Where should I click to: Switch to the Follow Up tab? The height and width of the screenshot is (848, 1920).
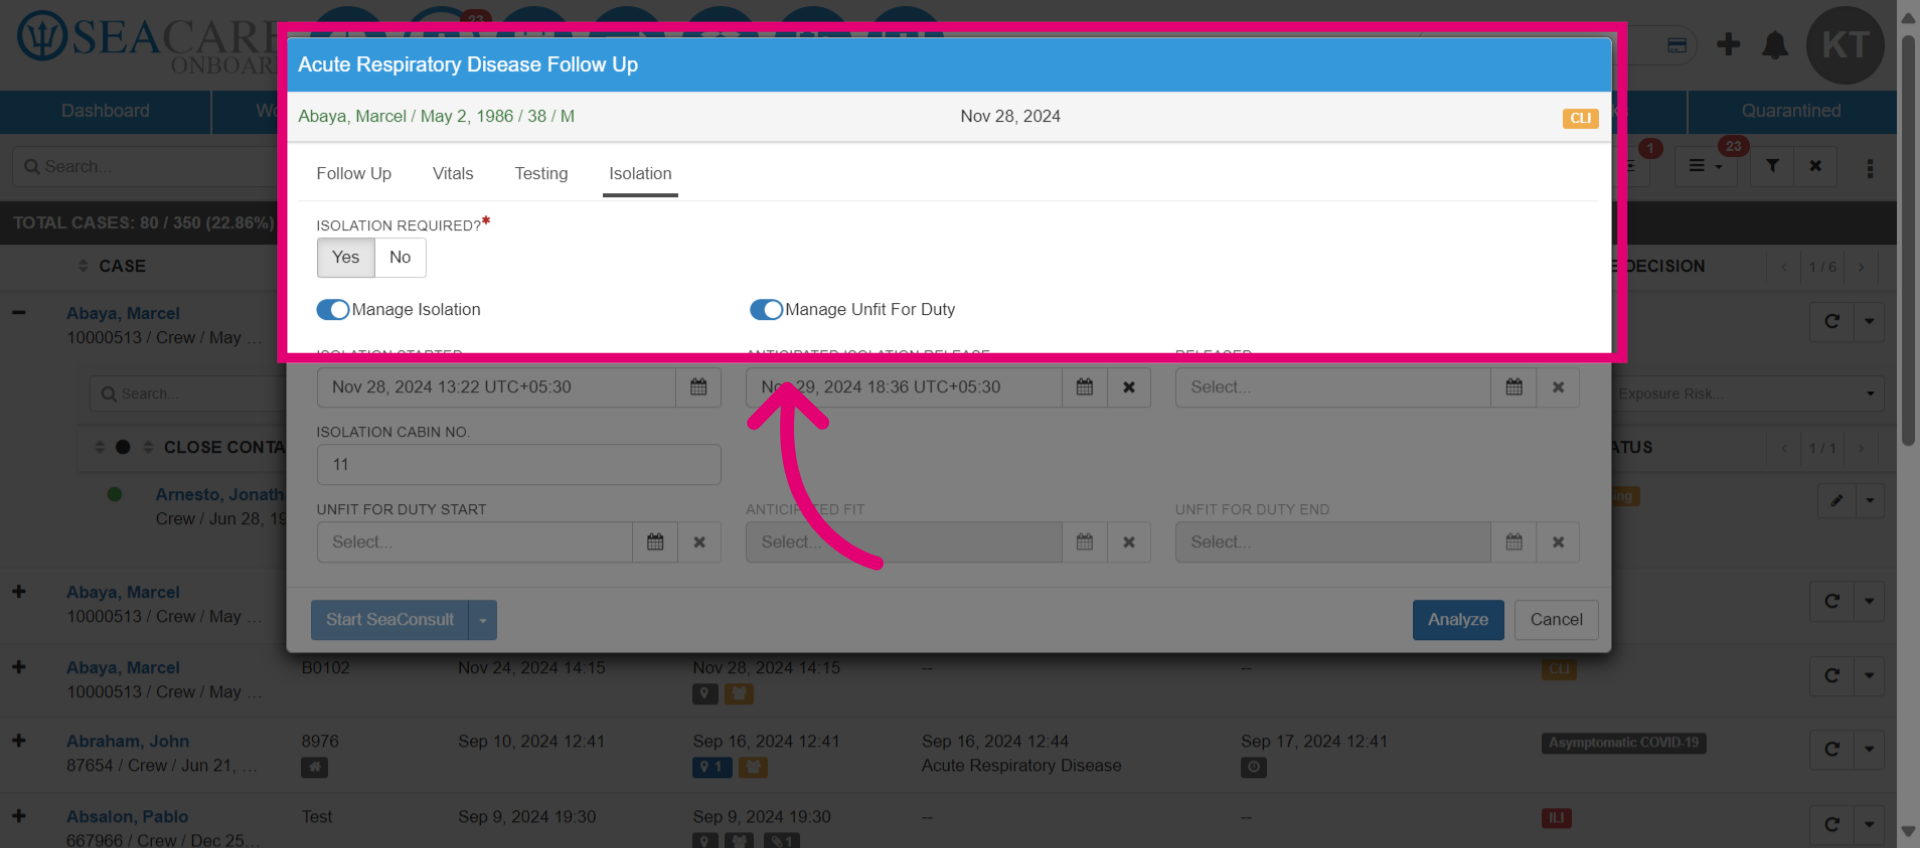pyautogui.click(x=354, y=174)
